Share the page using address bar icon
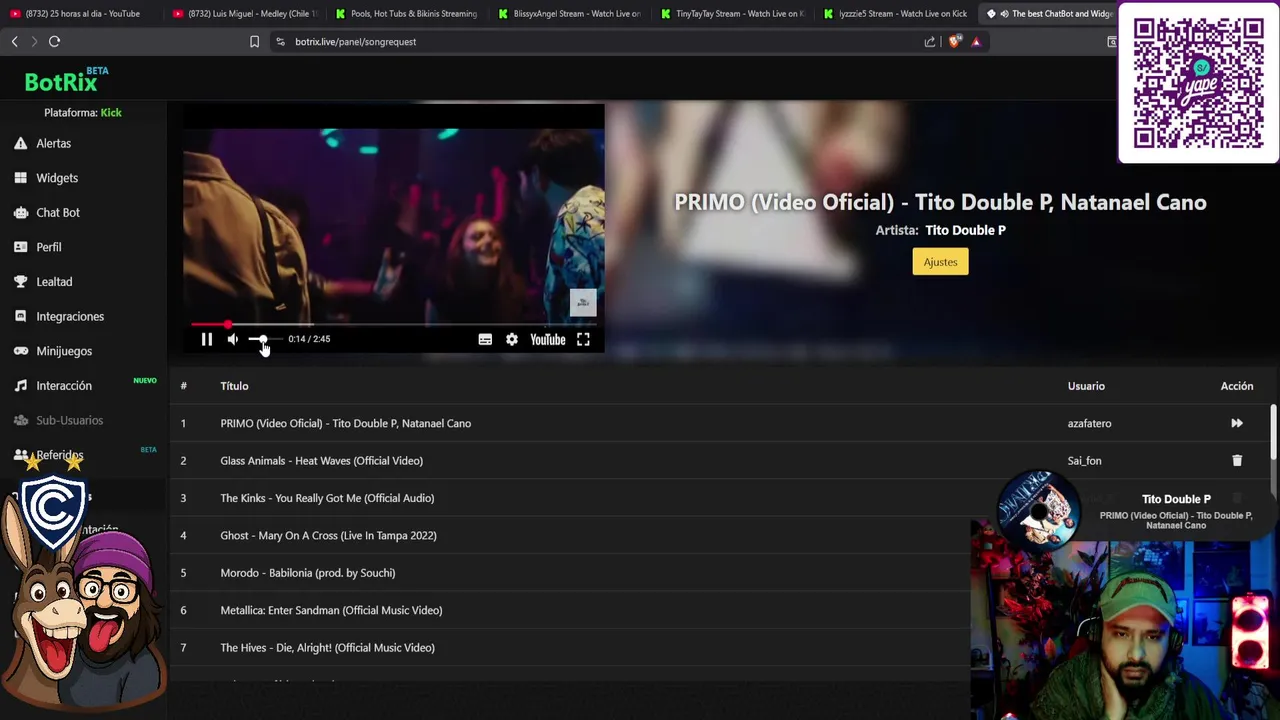The image size is (1280, 720). 930,41
